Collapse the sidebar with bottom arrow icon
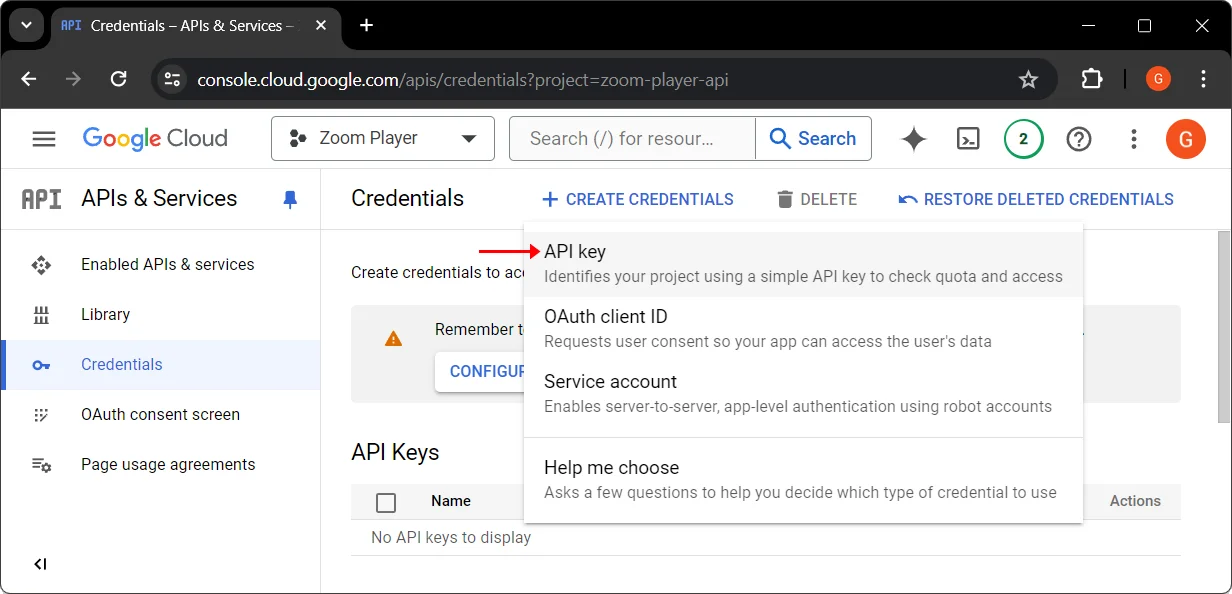1232x594 pixels. (x=40, y=564)
